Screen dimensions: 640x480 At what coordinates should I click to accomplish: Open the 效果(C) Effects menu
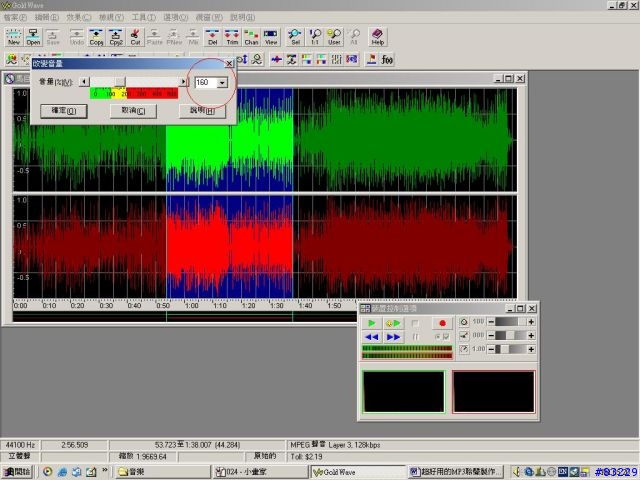(79, 17)
